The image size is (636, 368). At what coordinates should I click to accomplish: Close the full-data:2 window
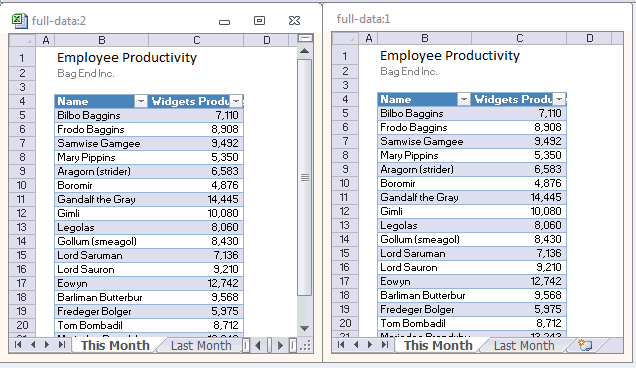tap(294, 21)
